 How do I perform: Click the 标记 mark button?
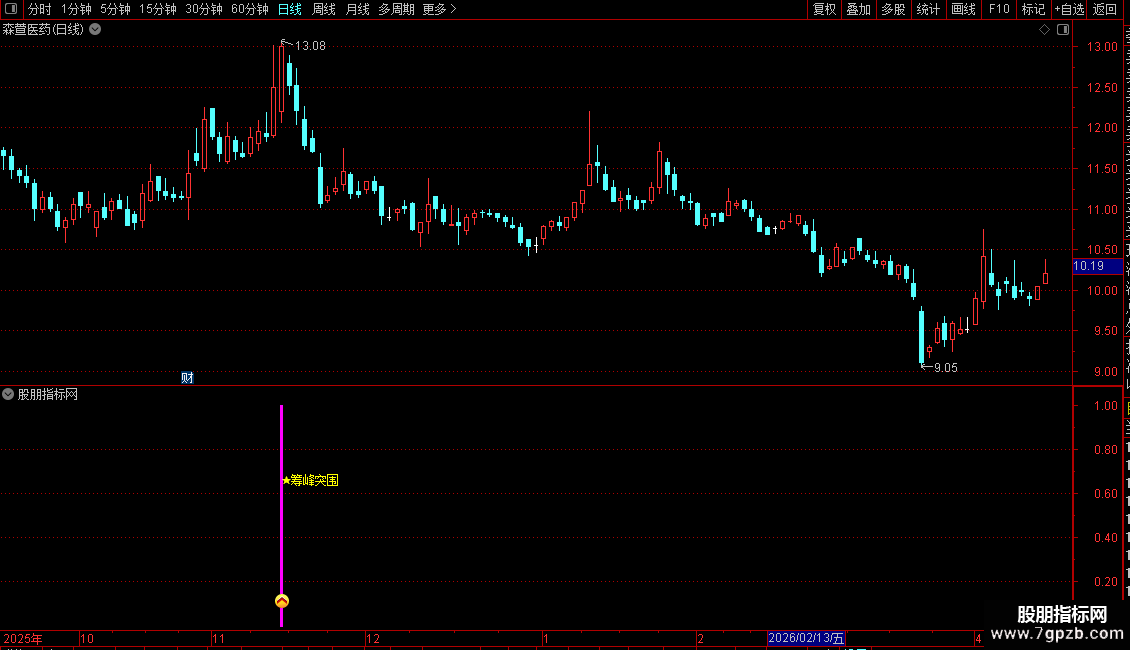pos(1033,9)
